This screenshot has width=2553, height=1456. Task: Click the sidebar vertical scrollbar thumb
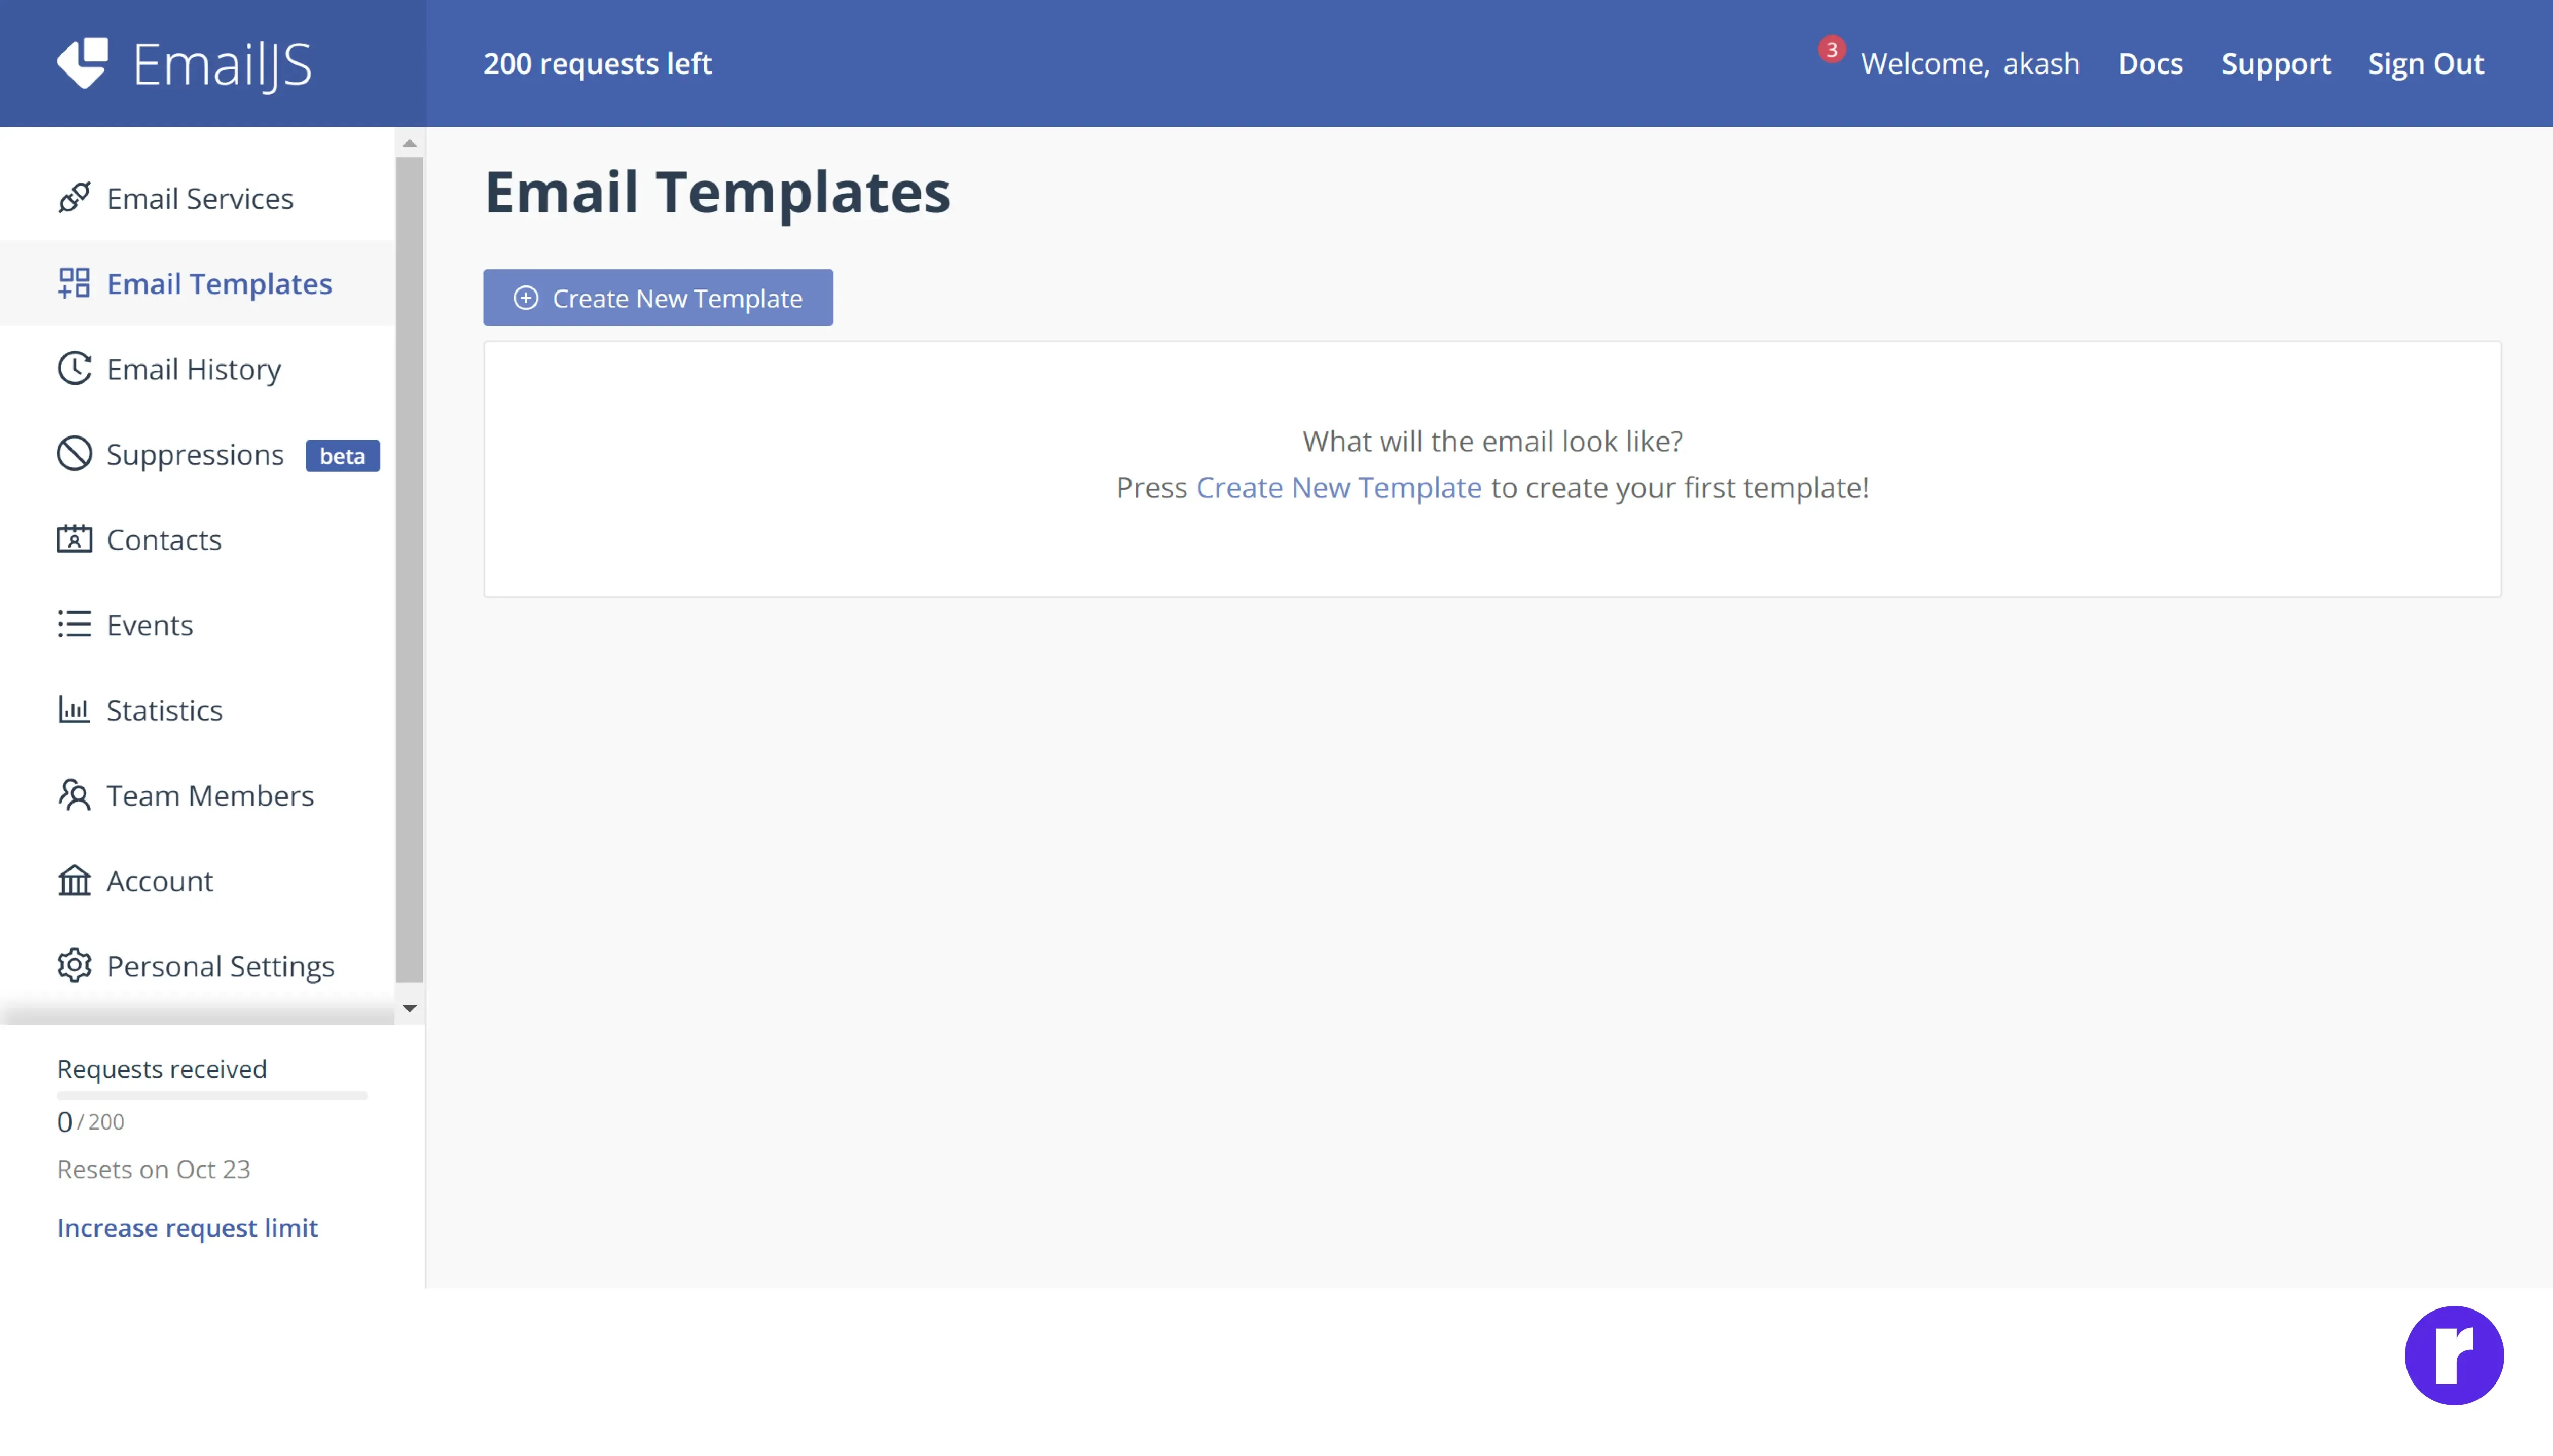(409, 570)
